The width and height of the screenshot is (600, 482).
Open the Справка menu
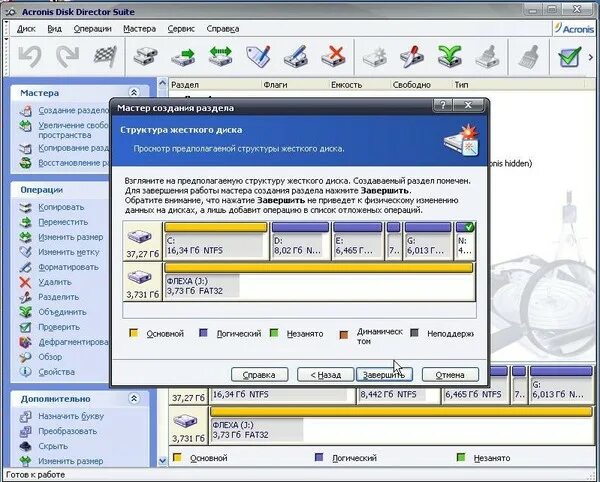[223, 29]
